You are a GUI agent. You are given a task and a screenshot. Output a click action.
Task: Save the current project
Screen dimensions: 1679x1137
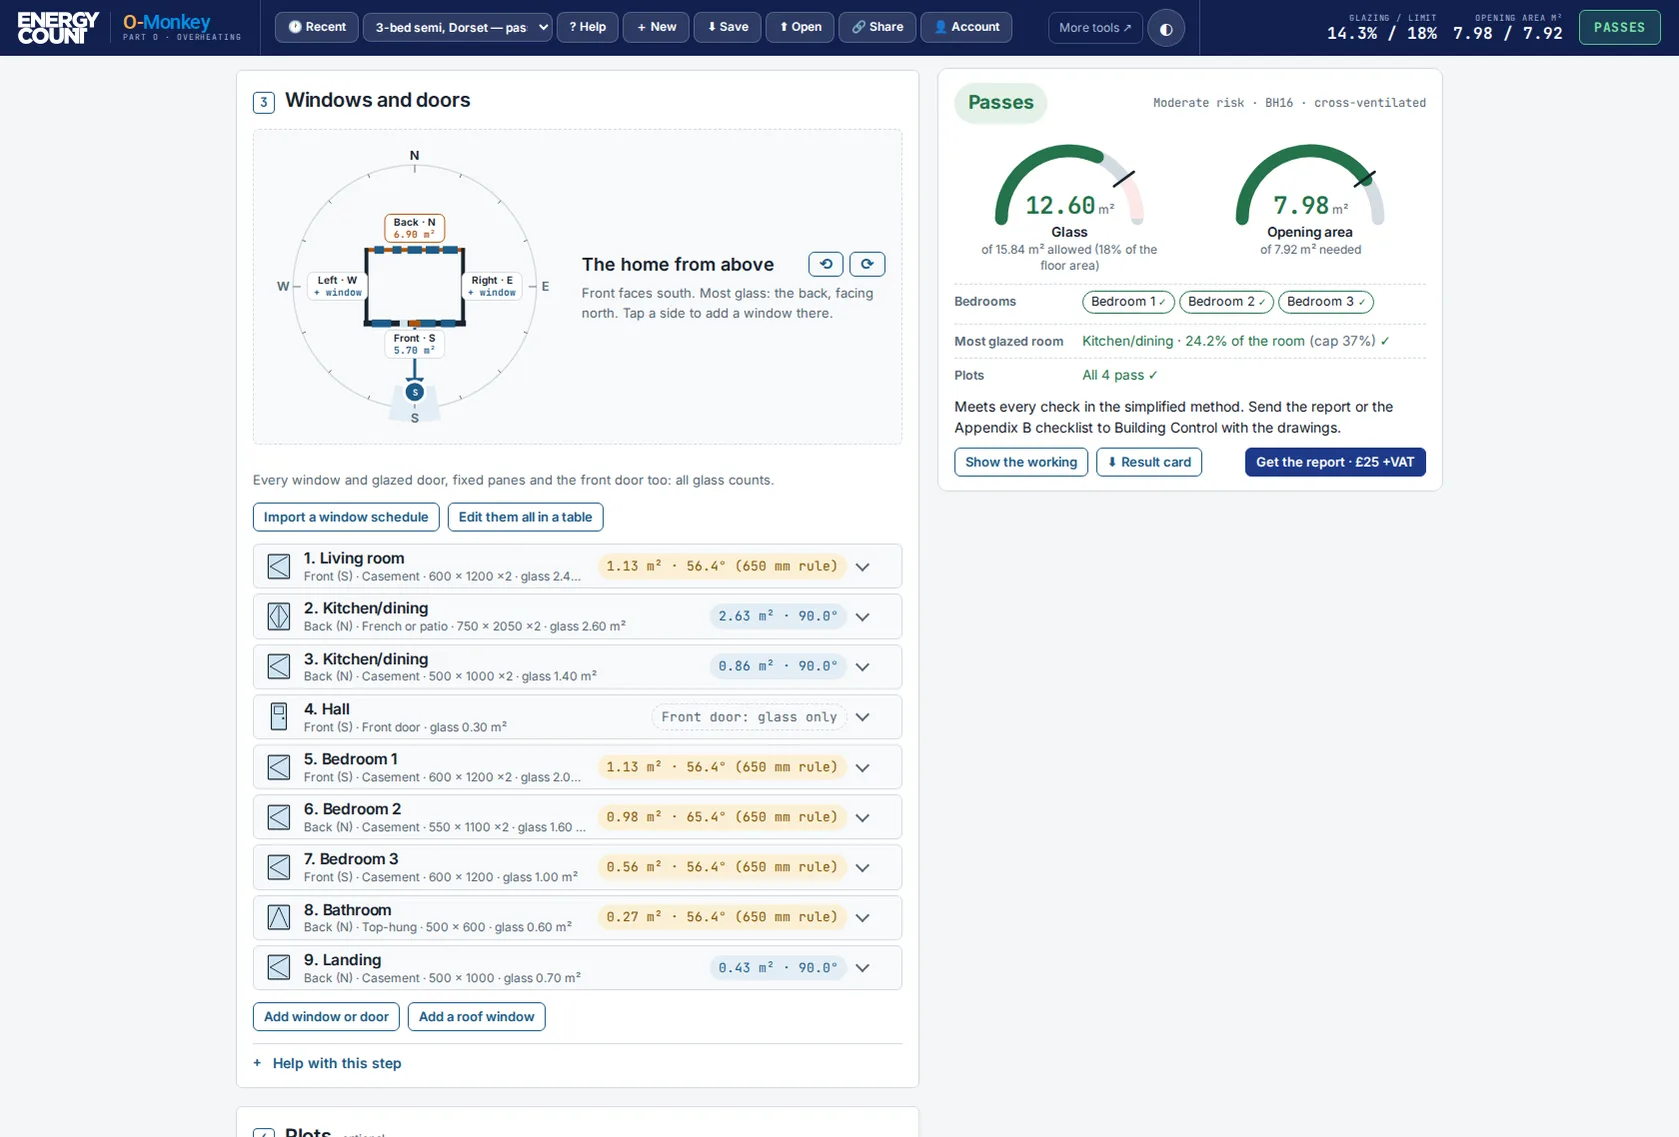click(728, 27)
